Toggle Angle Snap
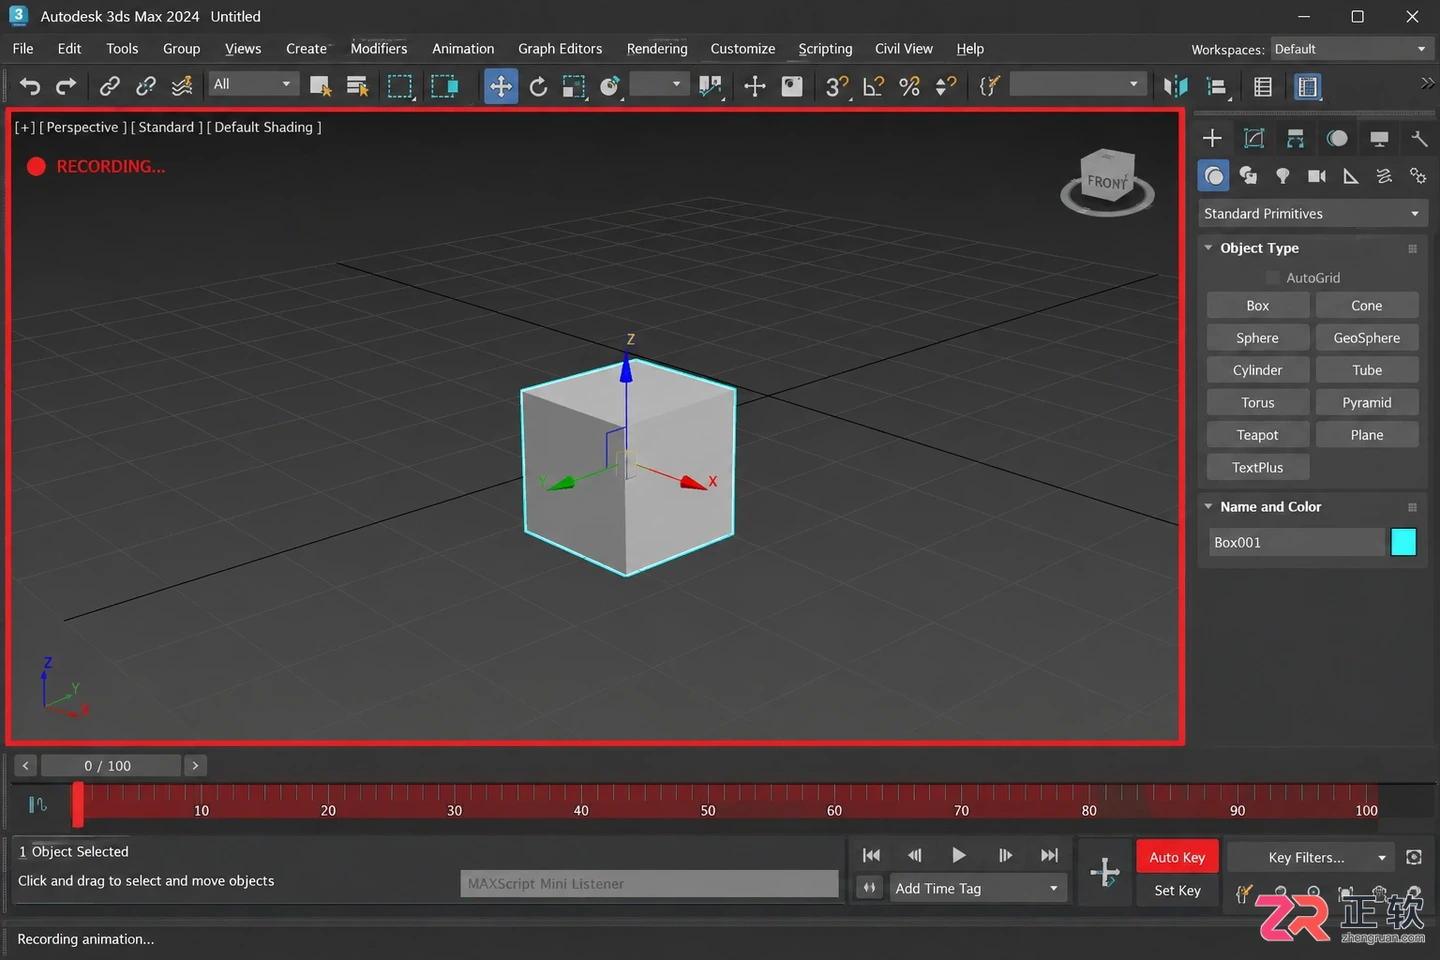 pos(873,87)
